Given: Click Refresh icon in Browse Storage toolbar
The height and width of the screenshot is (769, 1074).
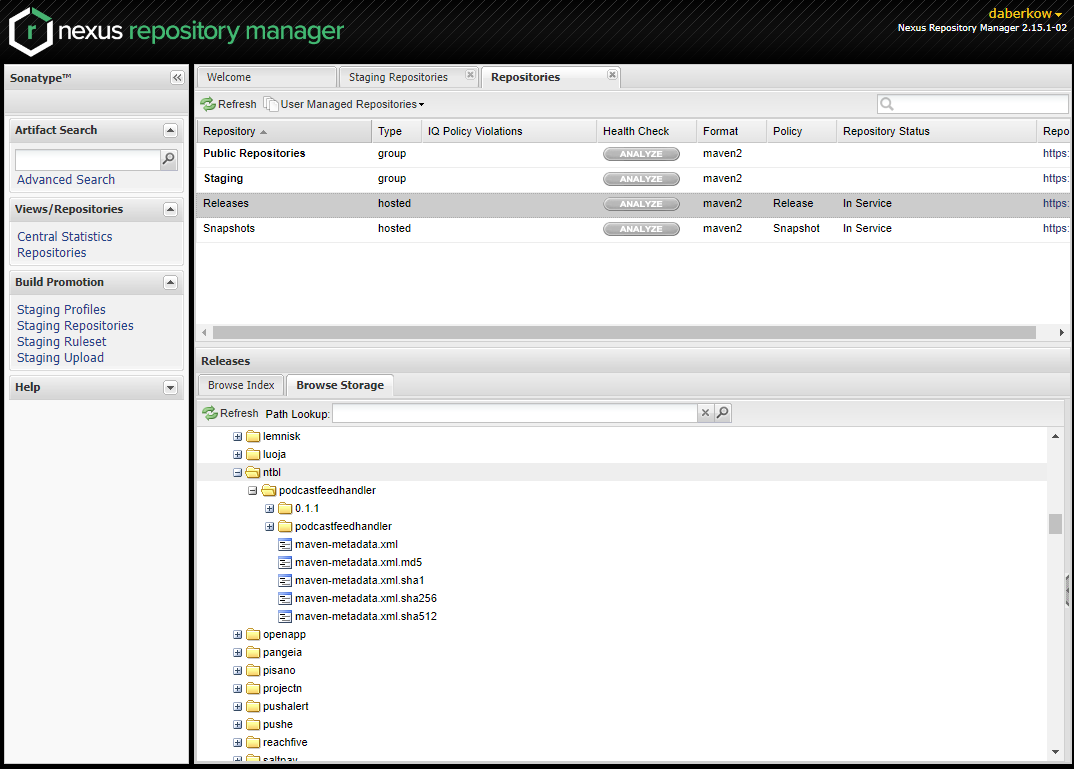Looking at the screenshot, I should [210, 413].
